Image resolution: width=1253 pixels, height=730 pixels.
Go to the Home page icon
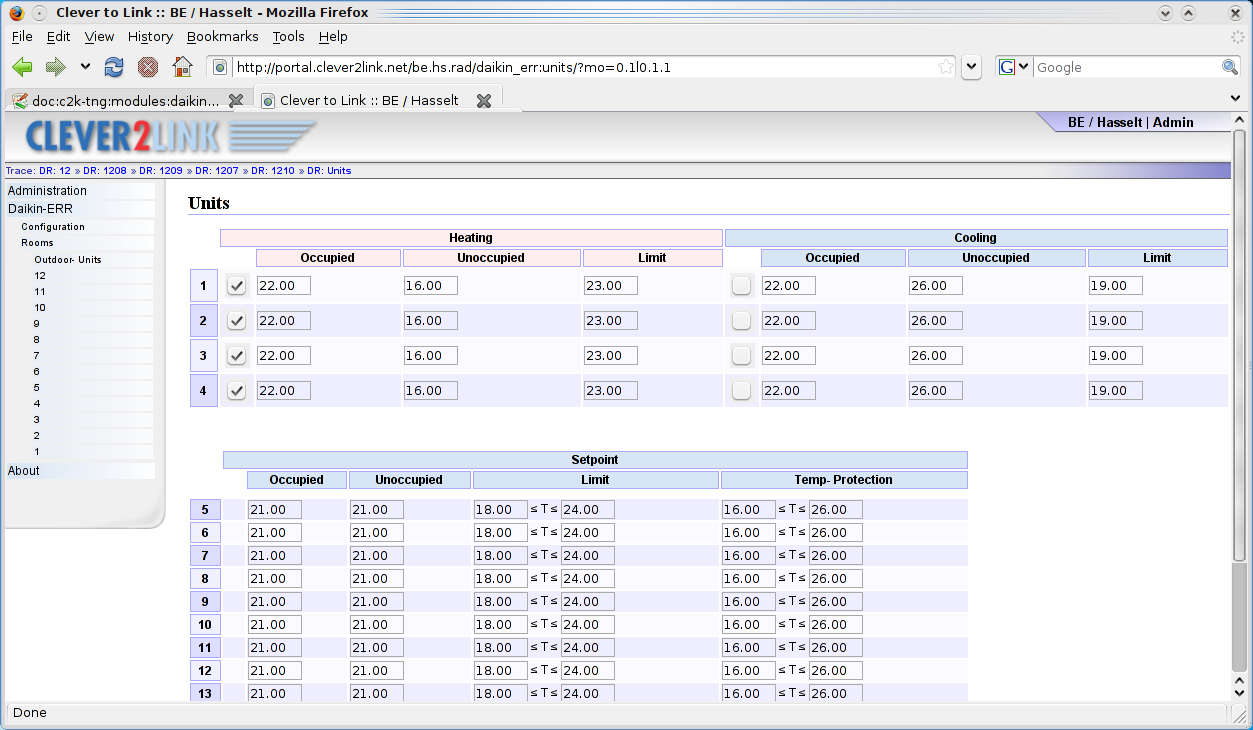182,67
